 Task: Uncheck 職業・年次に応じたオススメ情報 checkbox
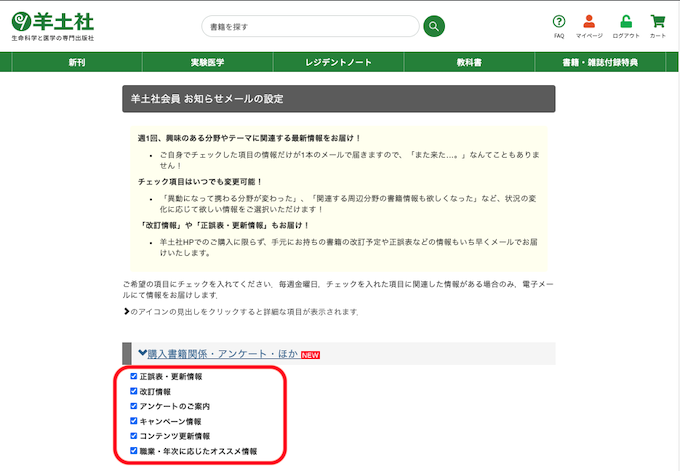click(134, 452)
